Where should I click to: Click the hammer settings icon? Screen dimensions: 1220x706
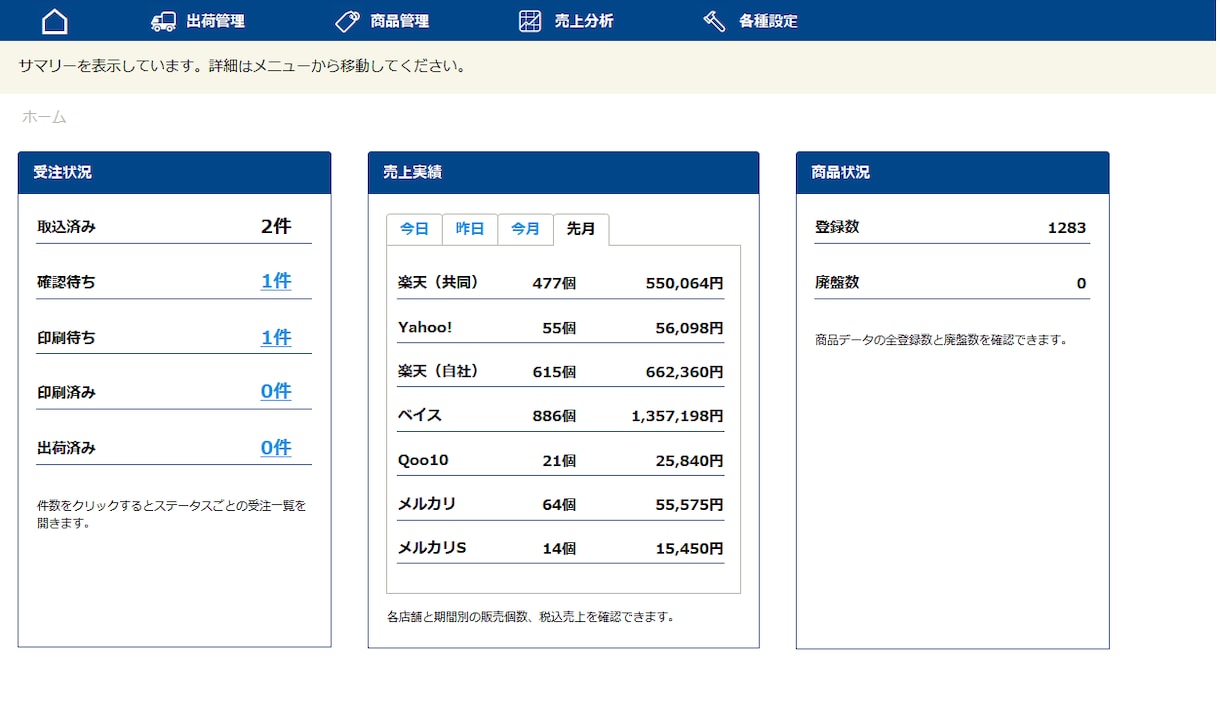click(714, 21)
